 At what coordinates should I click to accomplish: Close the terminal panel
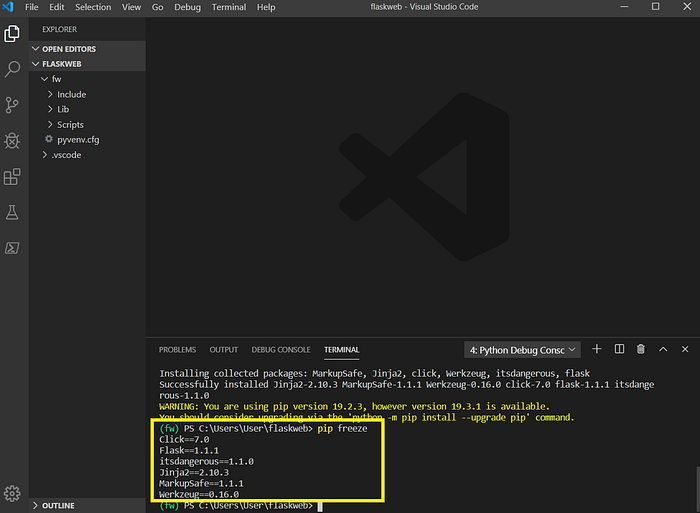(685, 349)
